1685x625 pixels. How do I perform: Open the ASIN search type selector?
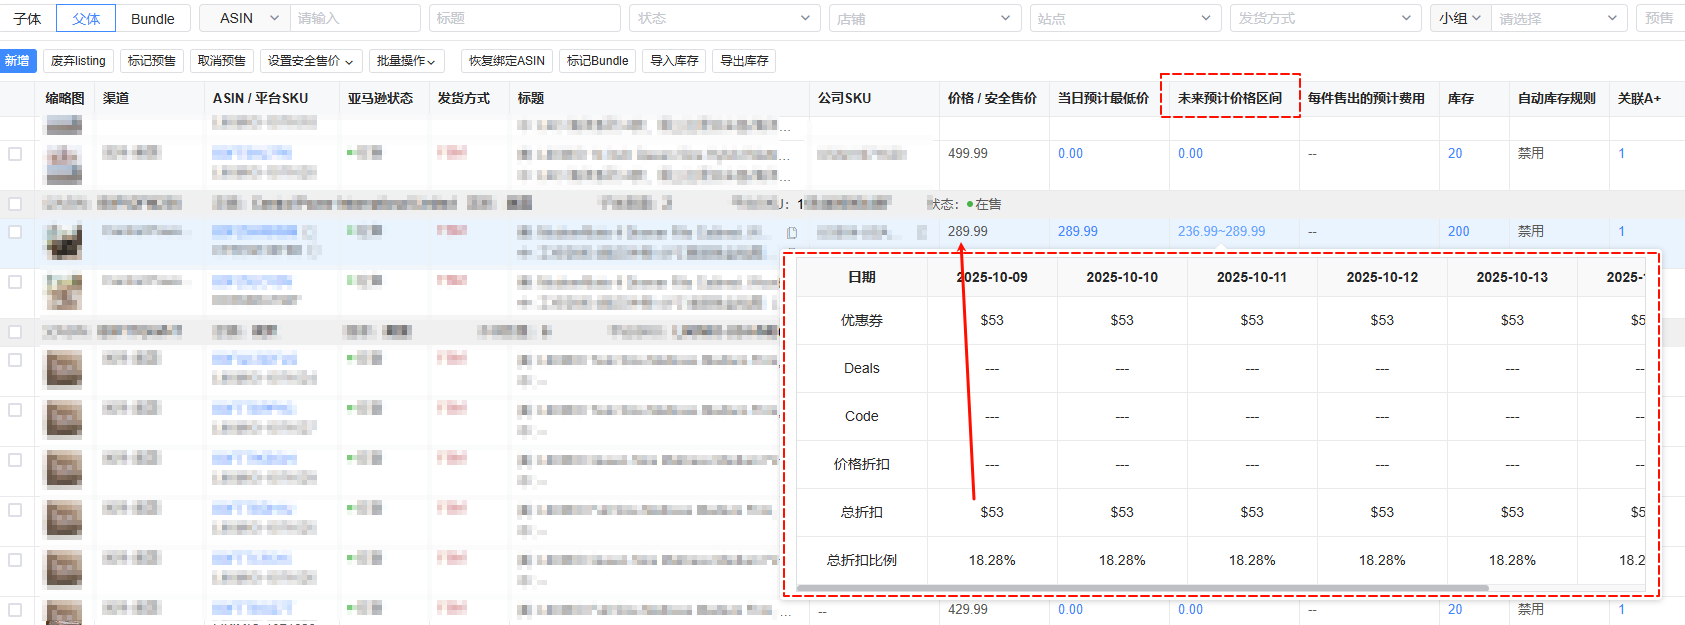pyautogui.click(x=244, y=18)
